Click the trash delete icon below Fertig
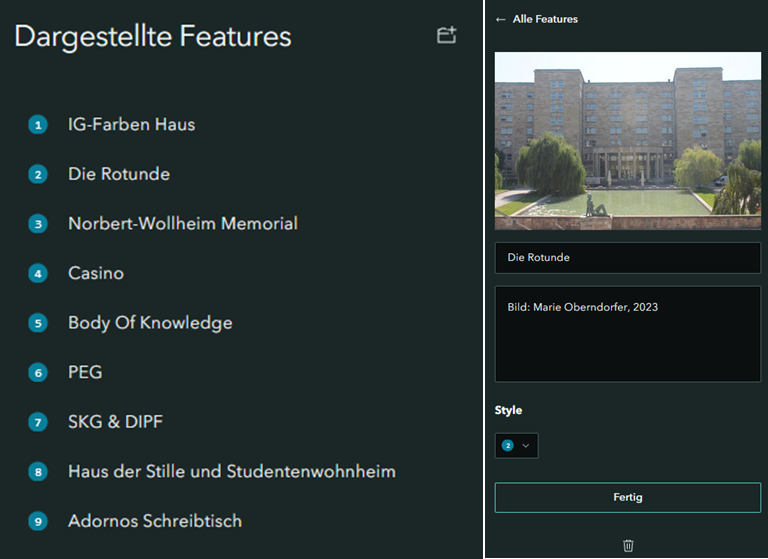Viewport: 768px width, 559px height. click(x=628, y=545)
